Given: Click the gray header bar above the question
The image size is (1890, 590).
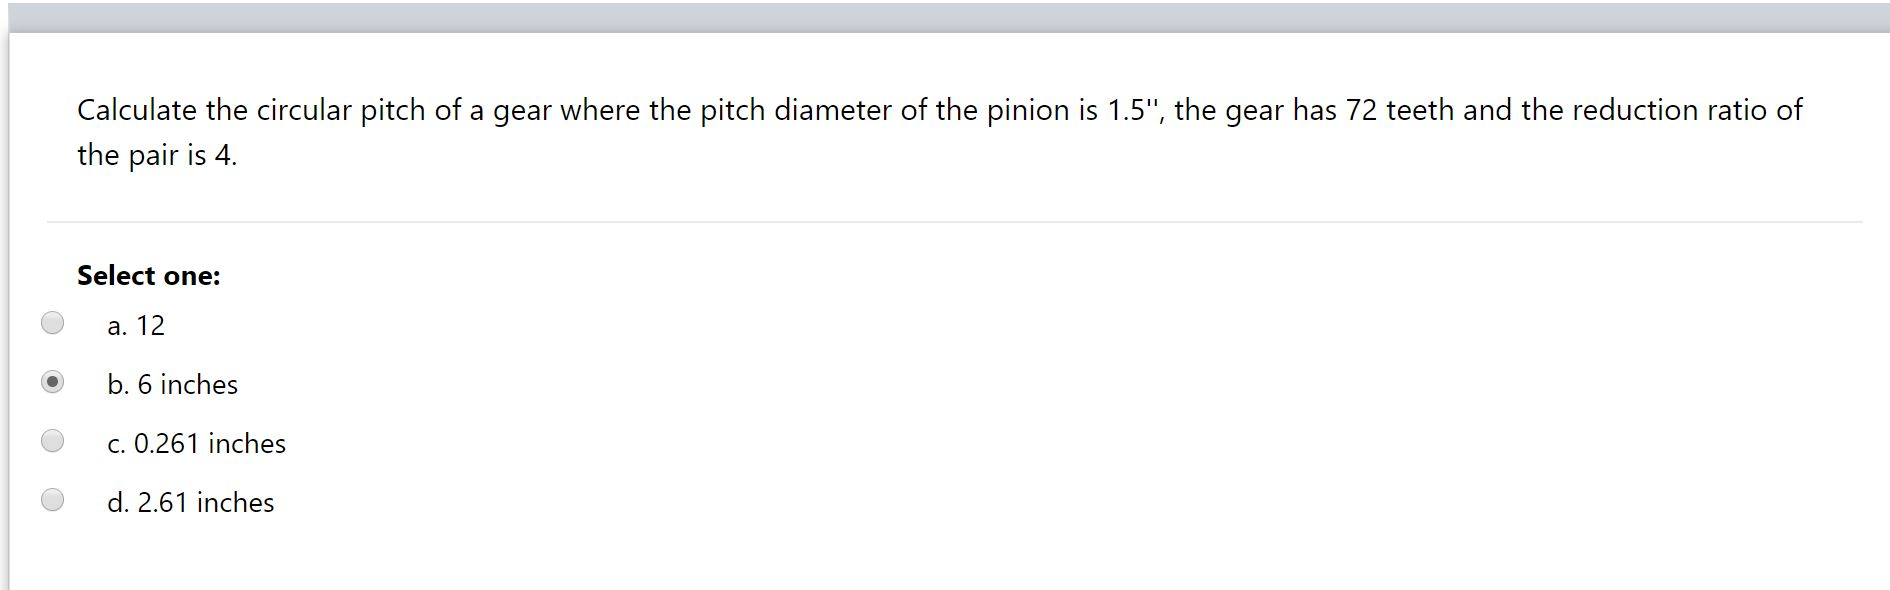Looking at the screenshot, I should (x=945, y=12).
